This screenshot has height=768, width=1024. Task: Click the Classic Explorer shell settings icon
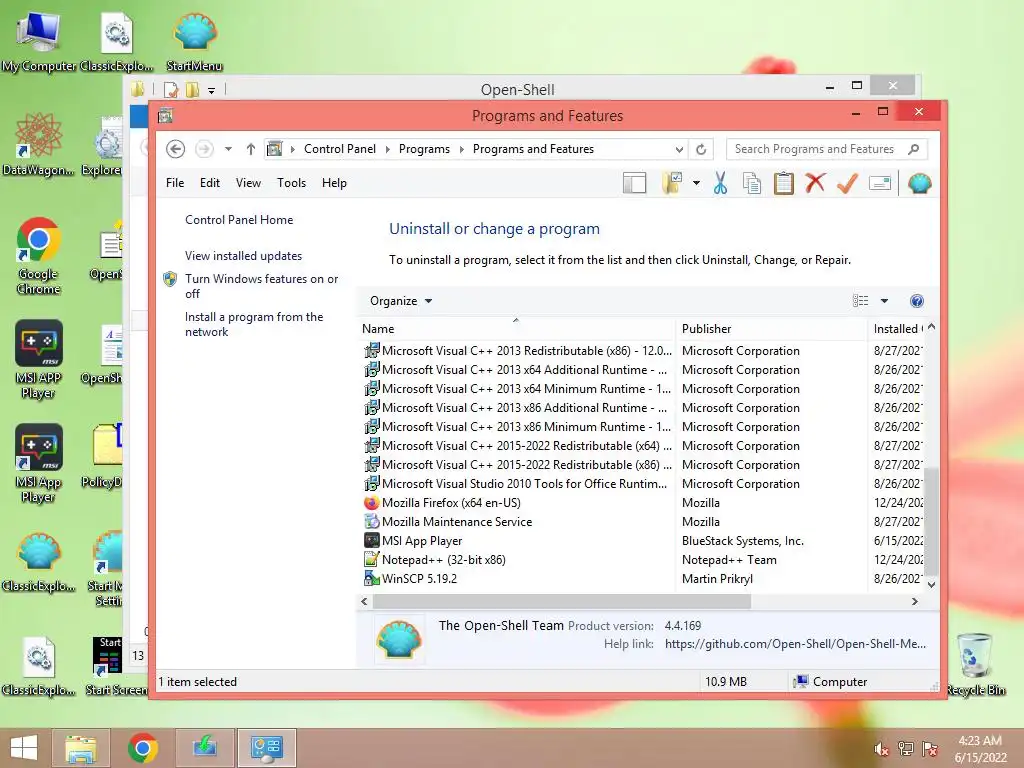(920, 184)
